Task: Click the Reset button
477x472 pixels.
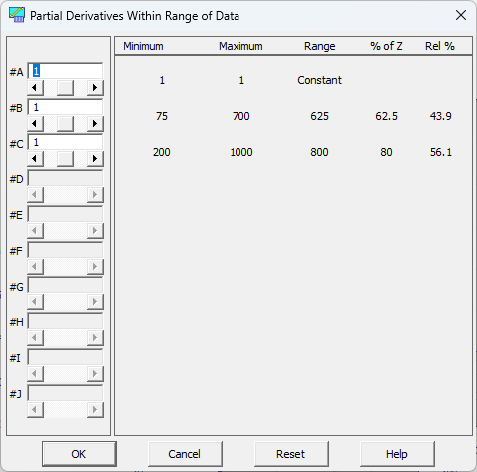Action: (x=291, y=454)
